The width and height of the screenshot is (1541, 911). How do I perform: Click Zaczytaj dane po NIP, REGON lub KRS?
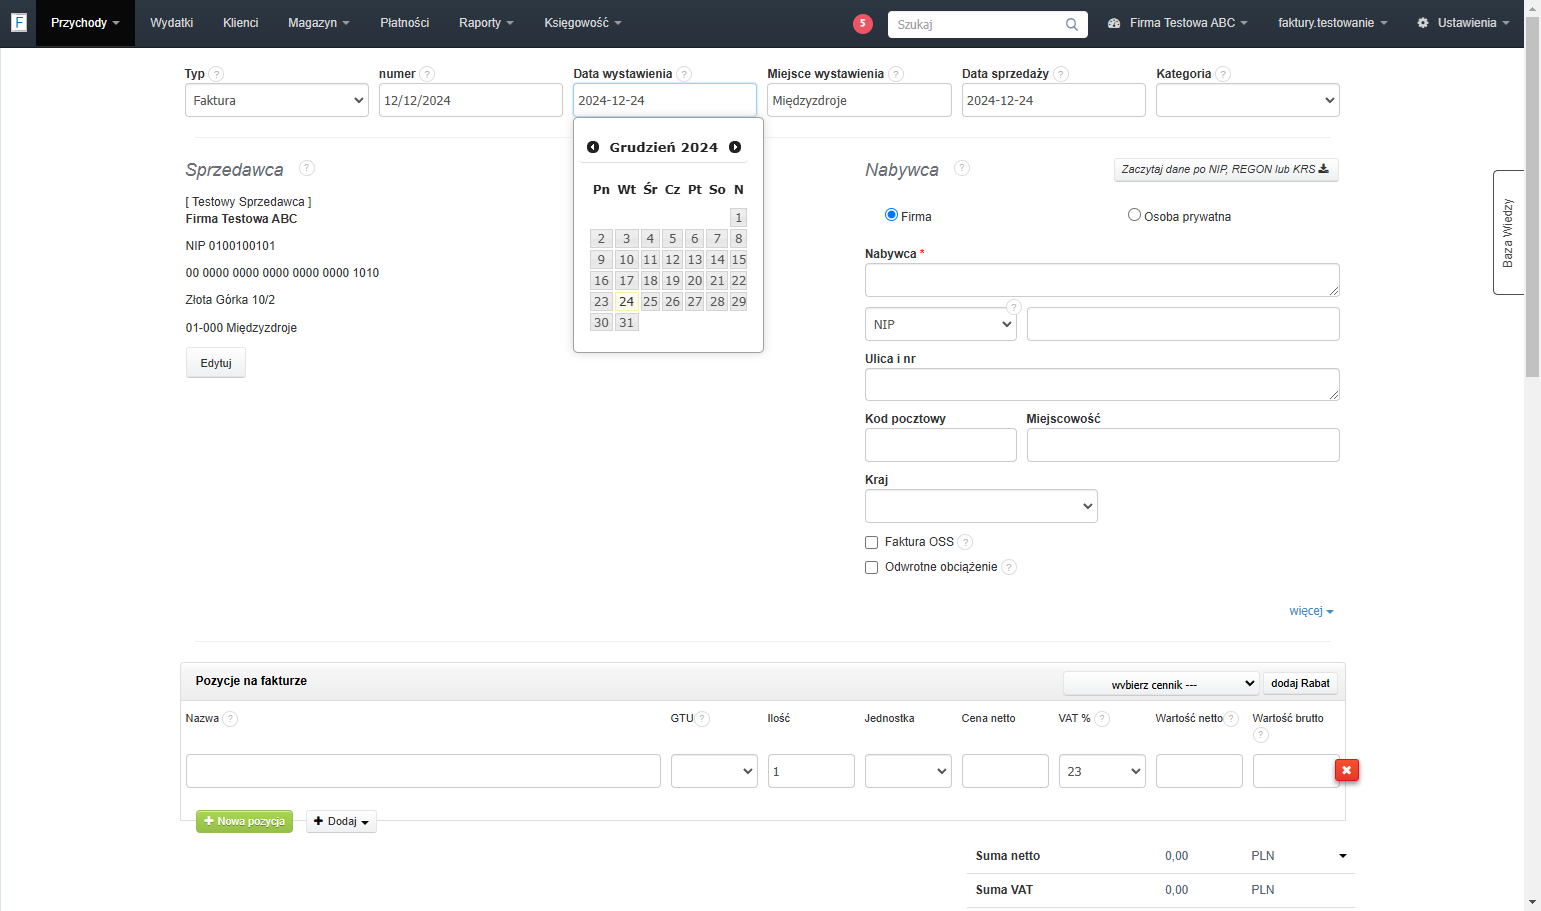click(x=1226, y=169)
